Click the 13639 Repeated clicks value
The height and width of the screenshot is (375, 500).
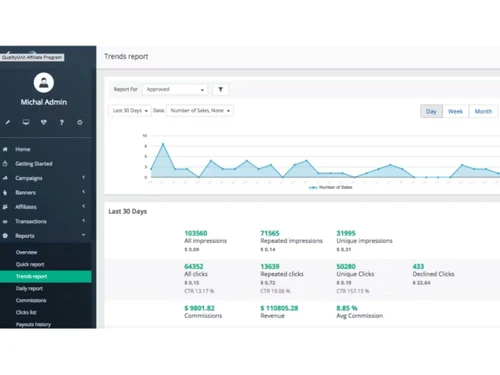pos(270,266)
